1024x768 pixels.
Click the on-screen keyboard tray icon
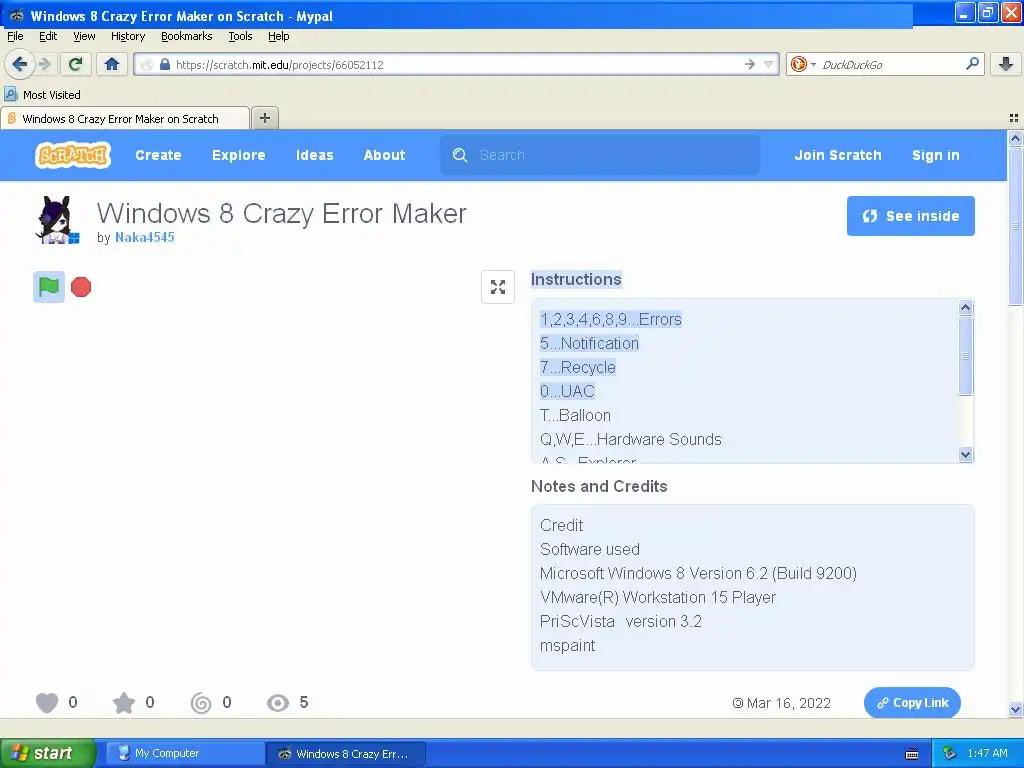coord(912,754)
